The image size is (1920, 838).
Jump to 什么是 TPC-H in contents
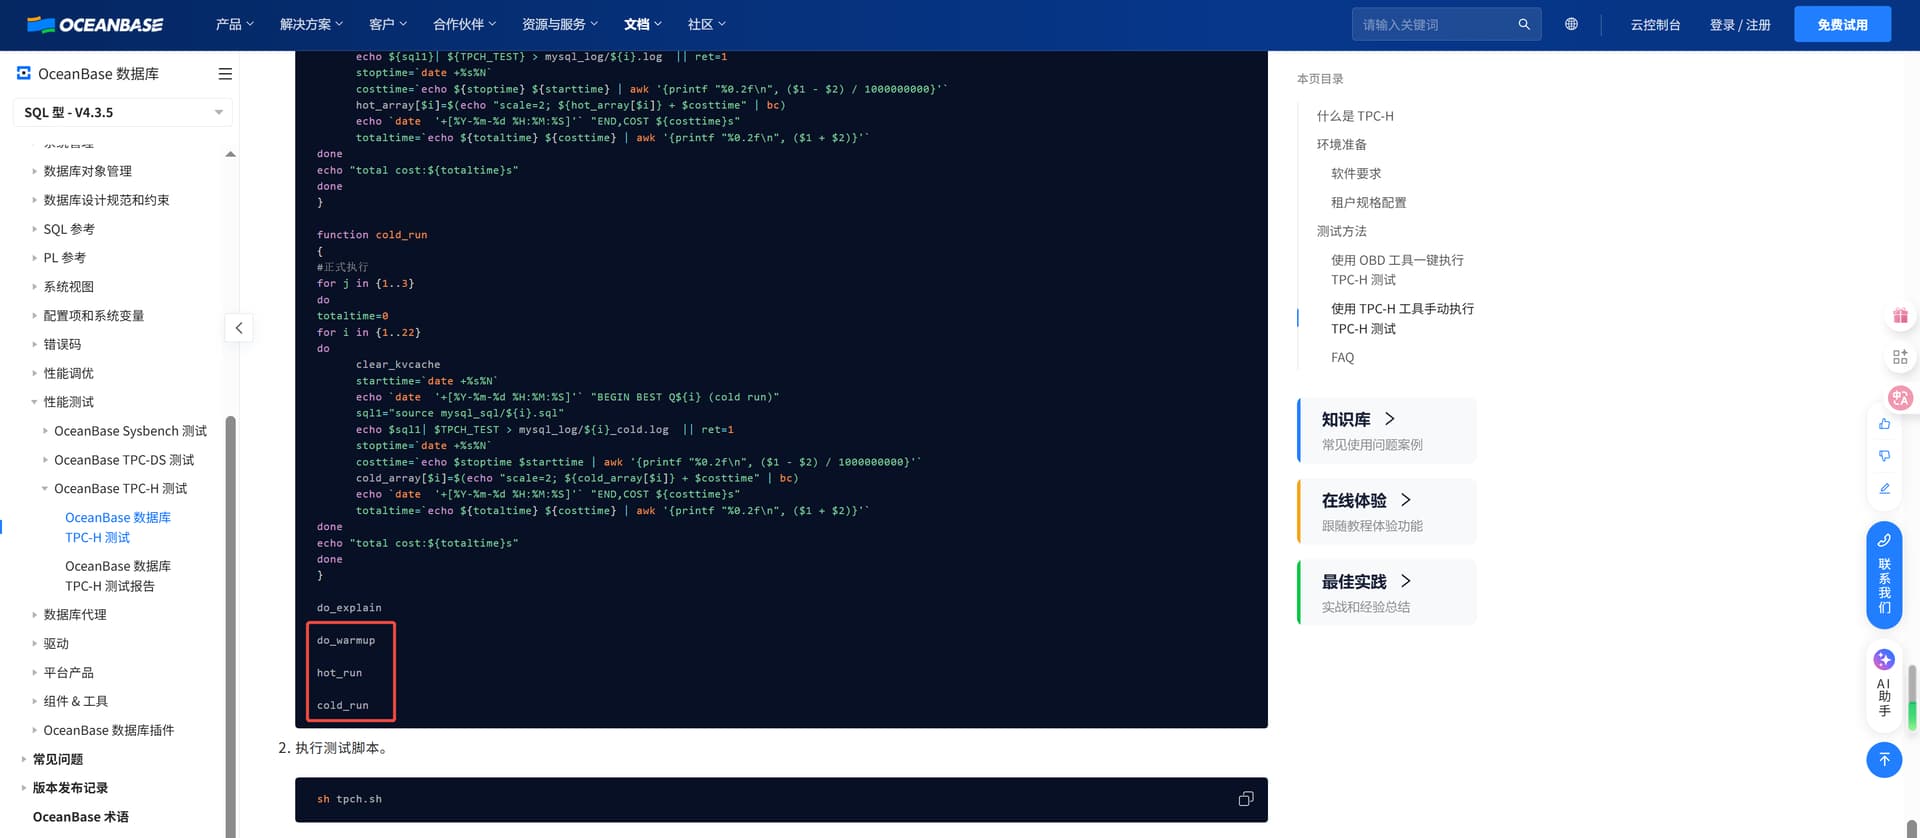pyautogui.click(x=1355, y=116)
